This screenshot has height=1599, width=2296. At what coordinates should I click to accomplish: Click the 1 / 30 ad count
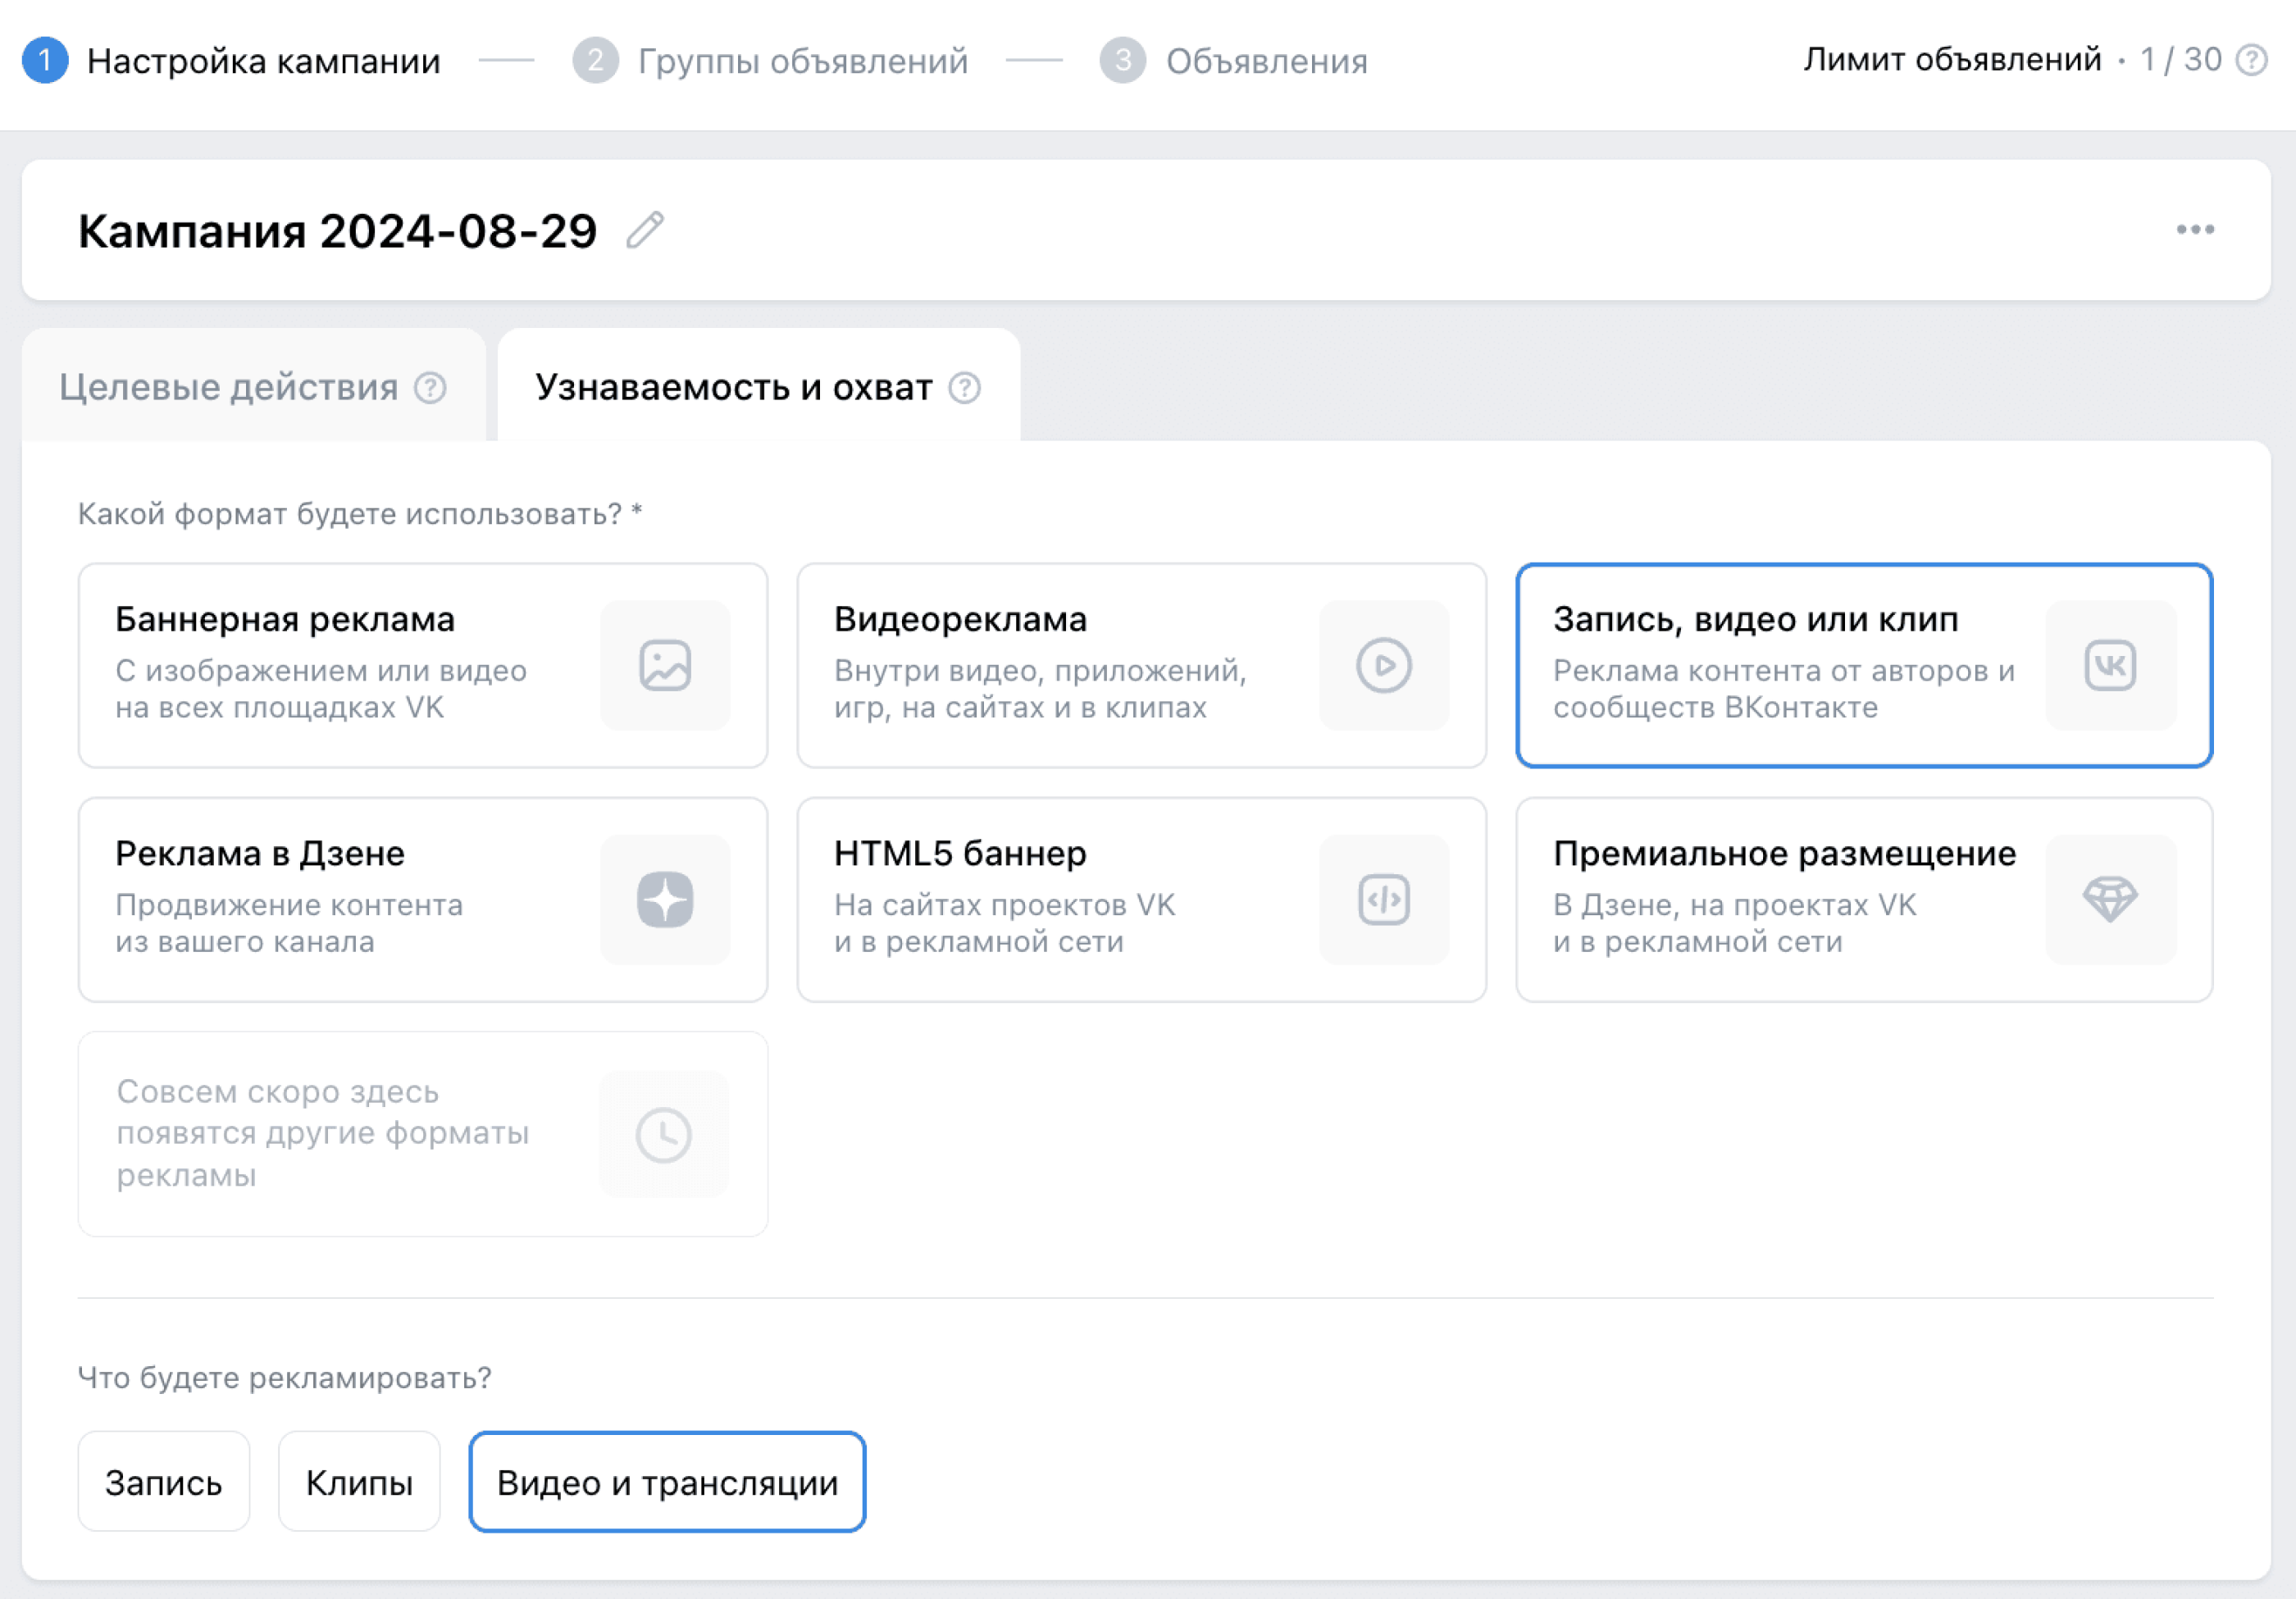point(2181,60)
